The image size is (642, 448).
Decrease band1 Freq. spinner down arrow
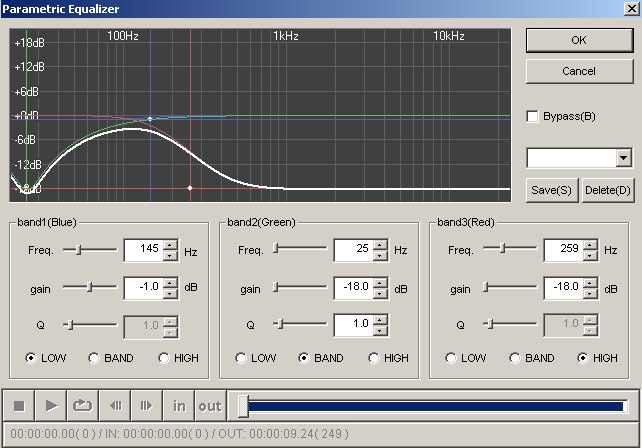coord(170,256)
